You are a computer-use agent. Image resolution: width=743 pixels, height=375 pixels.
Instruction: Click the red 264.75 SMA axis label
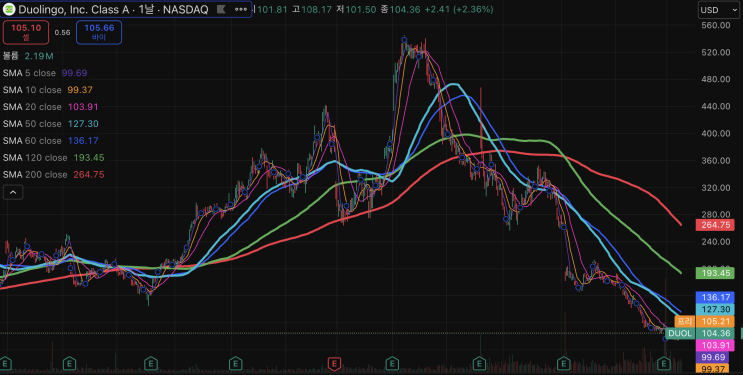pos(715,225)
